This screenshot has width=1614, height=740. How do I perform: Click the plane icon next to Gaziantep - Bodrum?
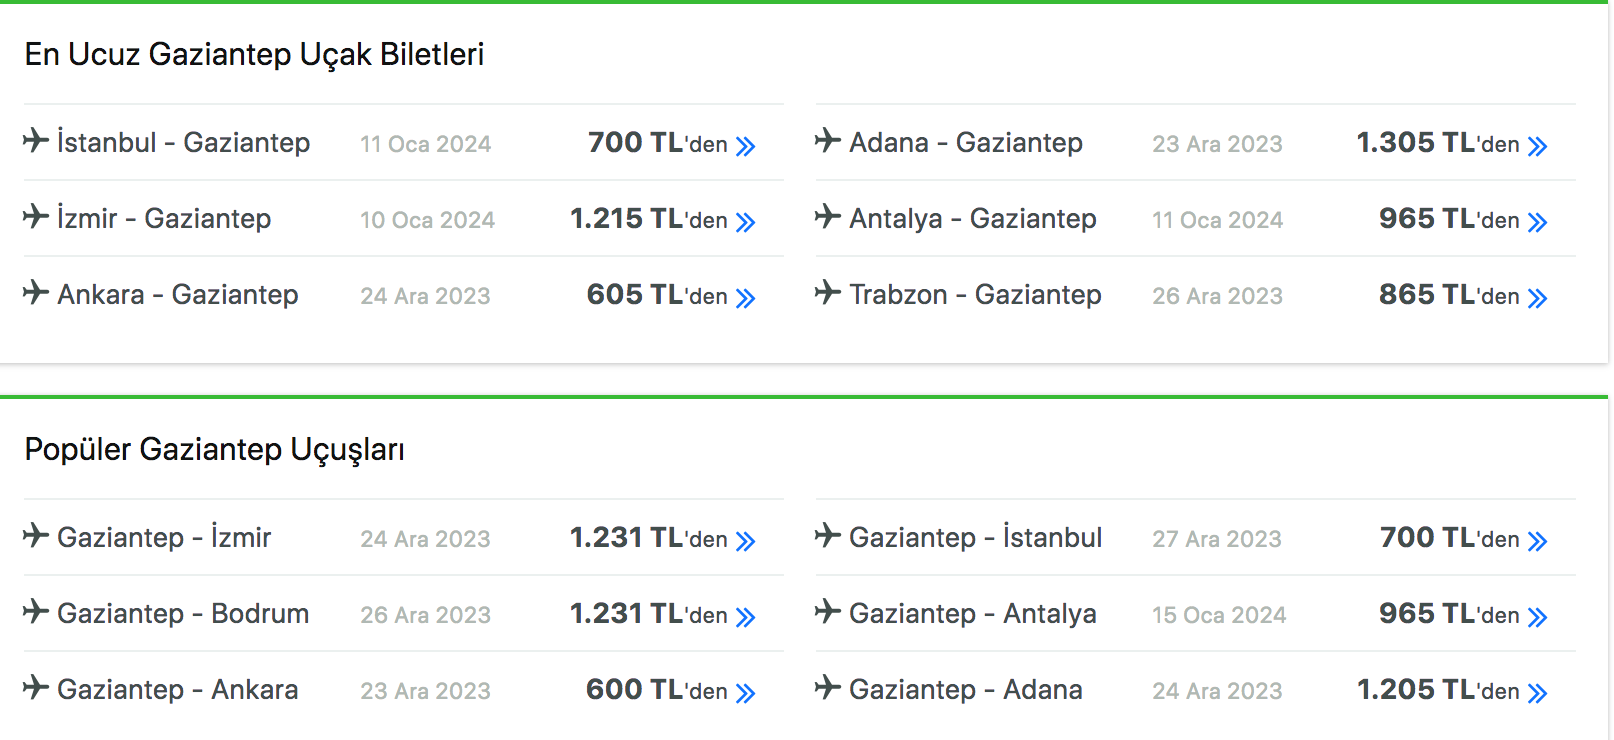[36, 611]
